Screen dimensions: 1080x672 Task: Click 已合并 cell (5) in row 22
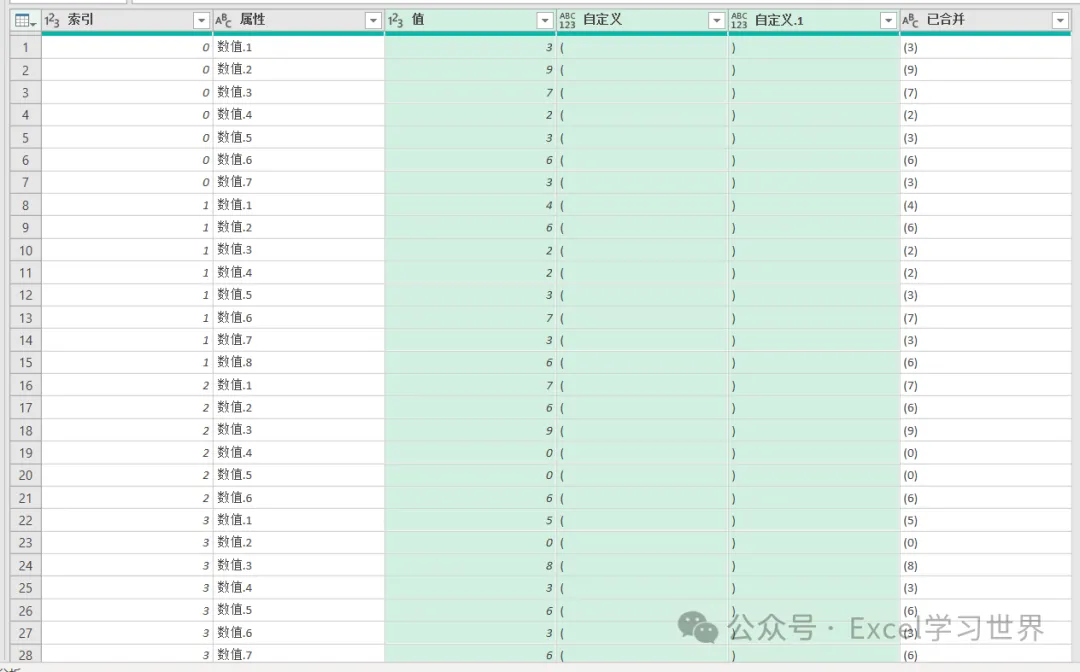(x=985, y=521)
